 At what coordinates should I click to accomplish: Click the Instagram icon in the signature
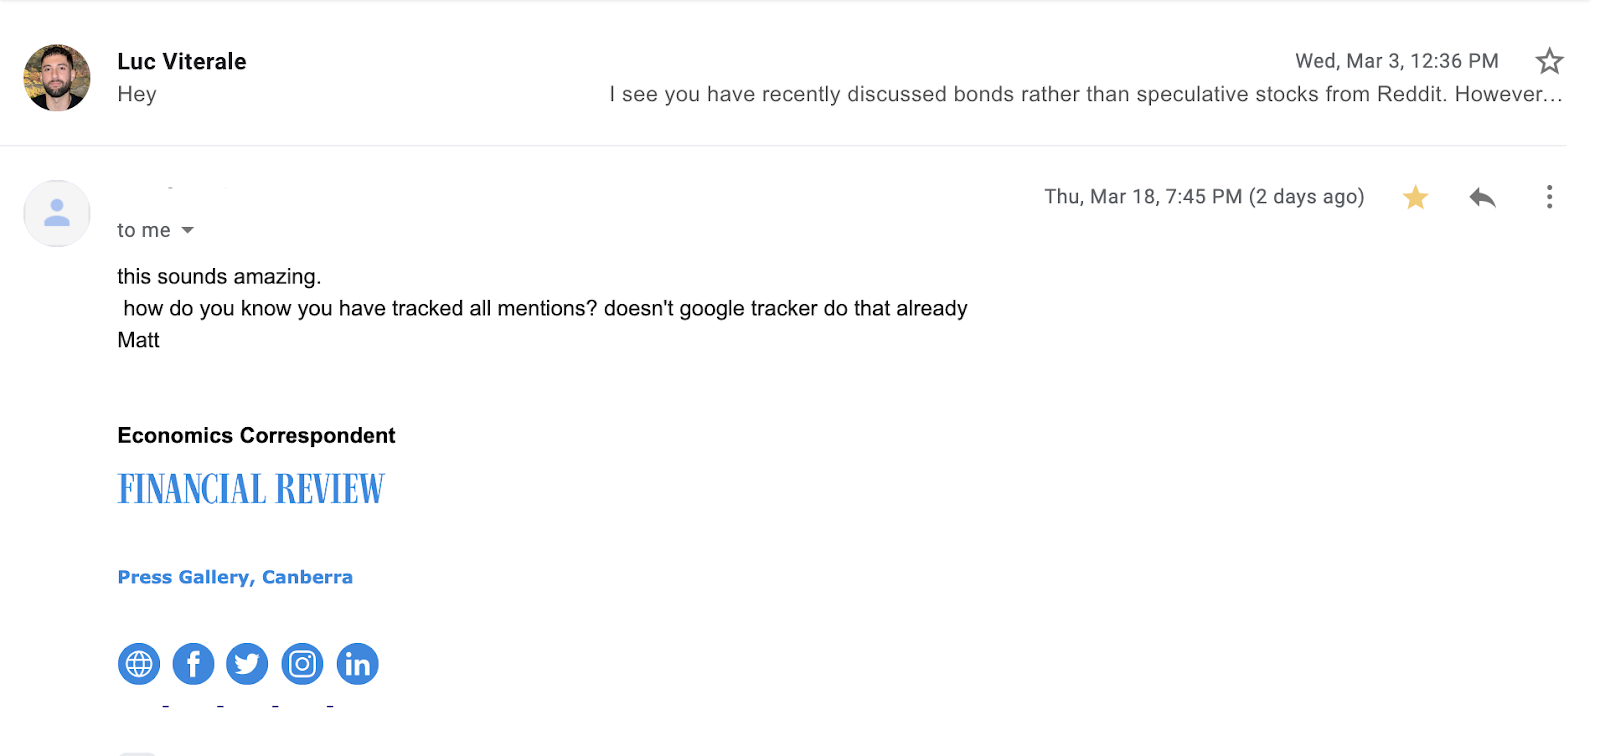[302, 664]
